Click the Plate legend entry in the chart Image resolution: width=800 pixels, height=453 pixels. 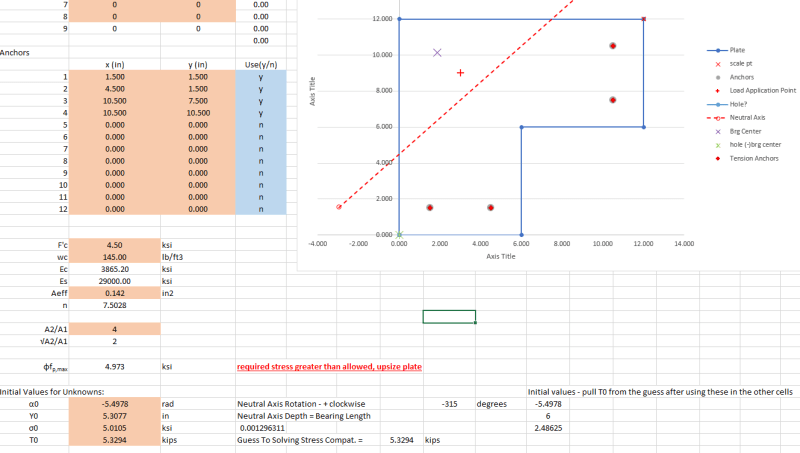(x=726, y=50)
